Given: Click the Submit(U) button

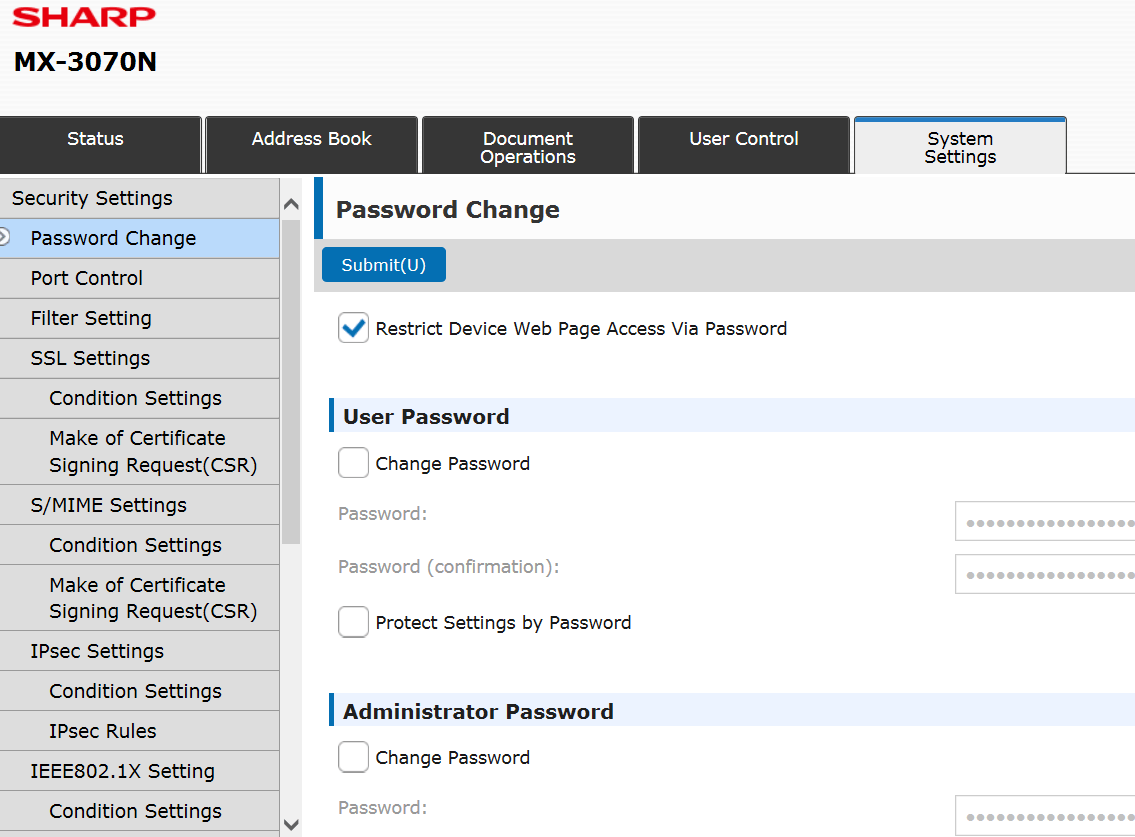Looking at the screenshot, I should (383, 264).
